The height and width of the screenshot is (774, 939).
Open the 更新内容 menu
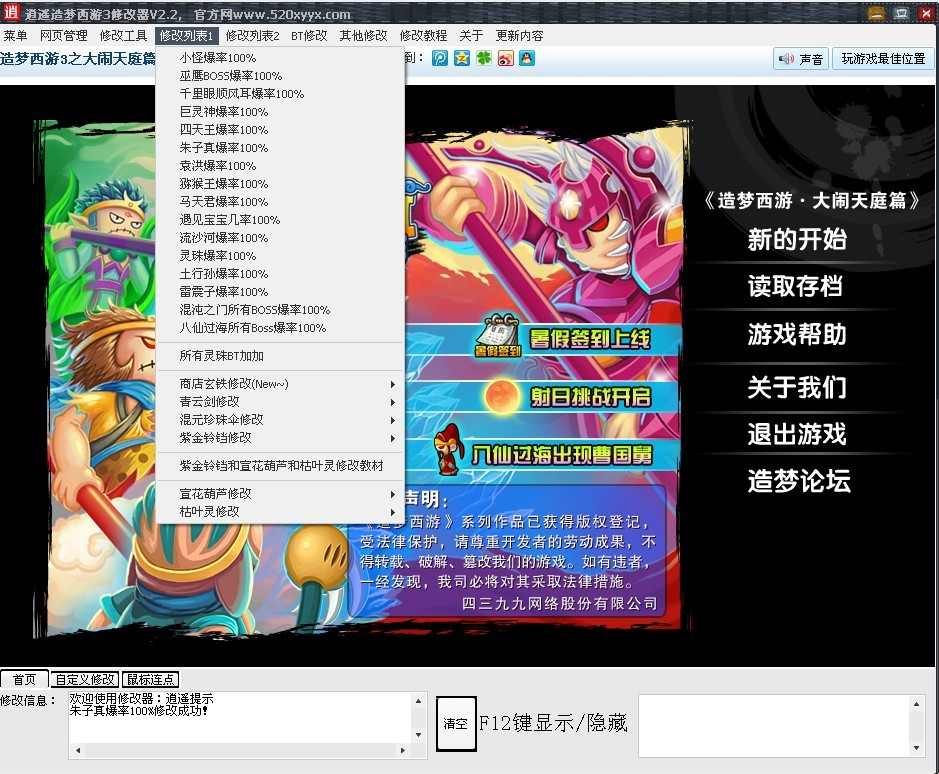[519, 36]
